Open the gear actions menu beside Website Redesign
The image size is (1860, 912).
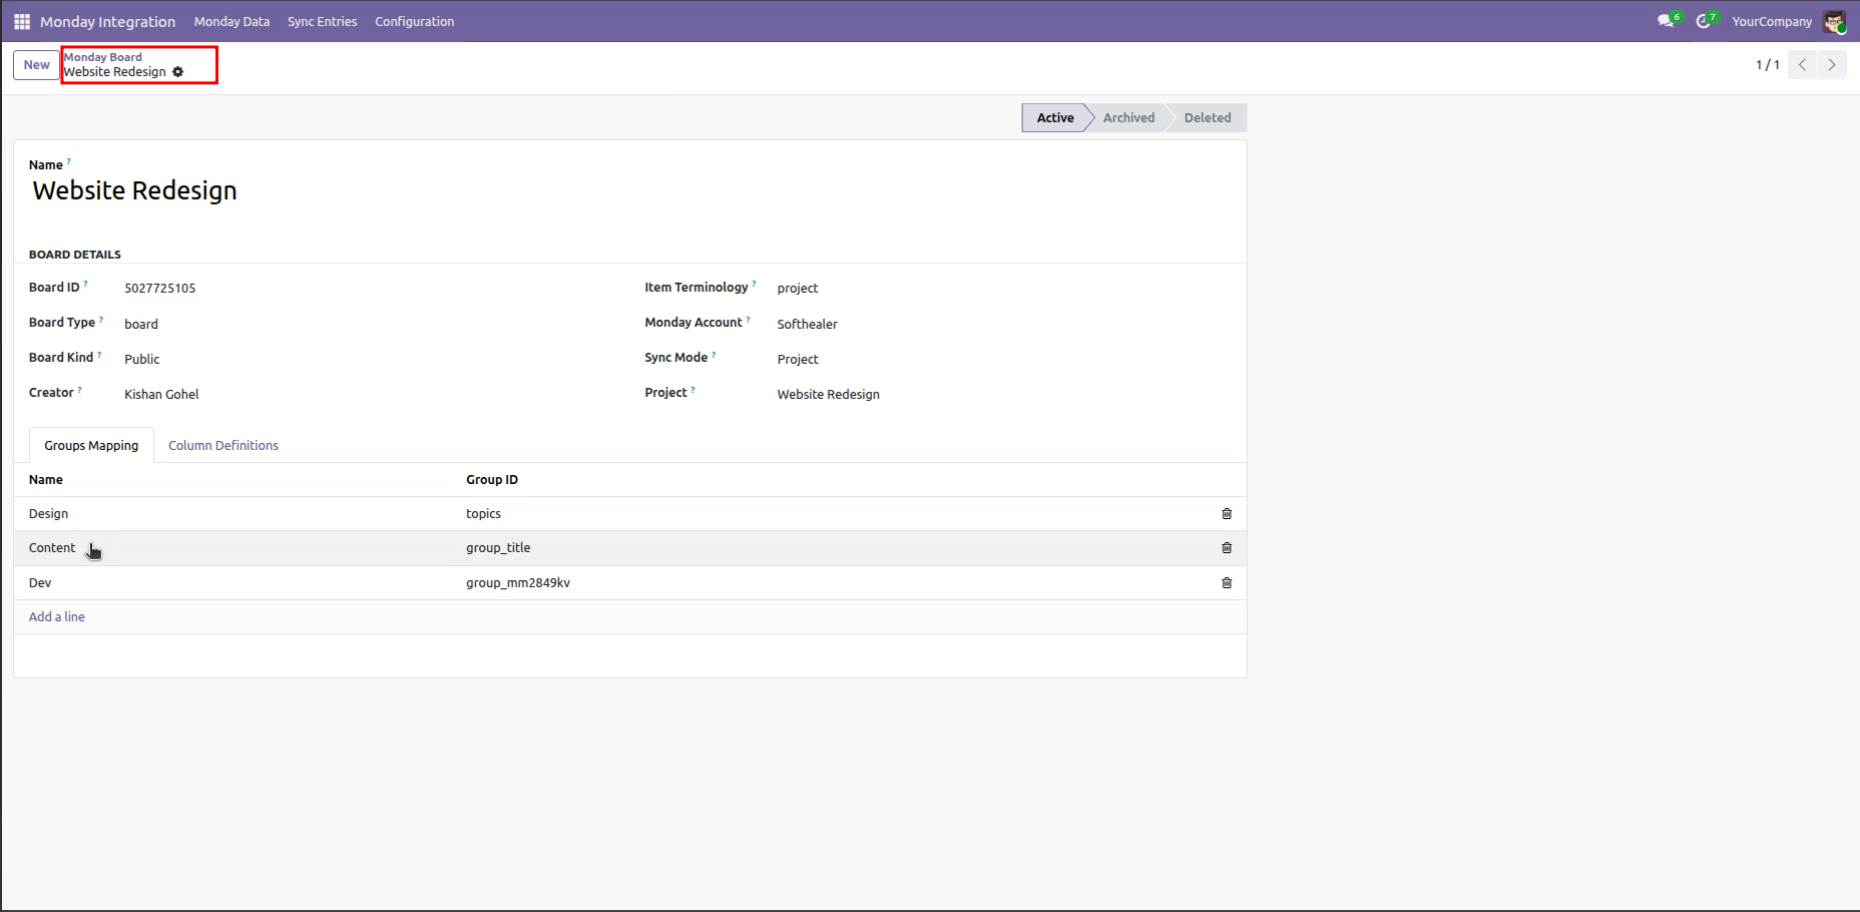tap(178, 72)
